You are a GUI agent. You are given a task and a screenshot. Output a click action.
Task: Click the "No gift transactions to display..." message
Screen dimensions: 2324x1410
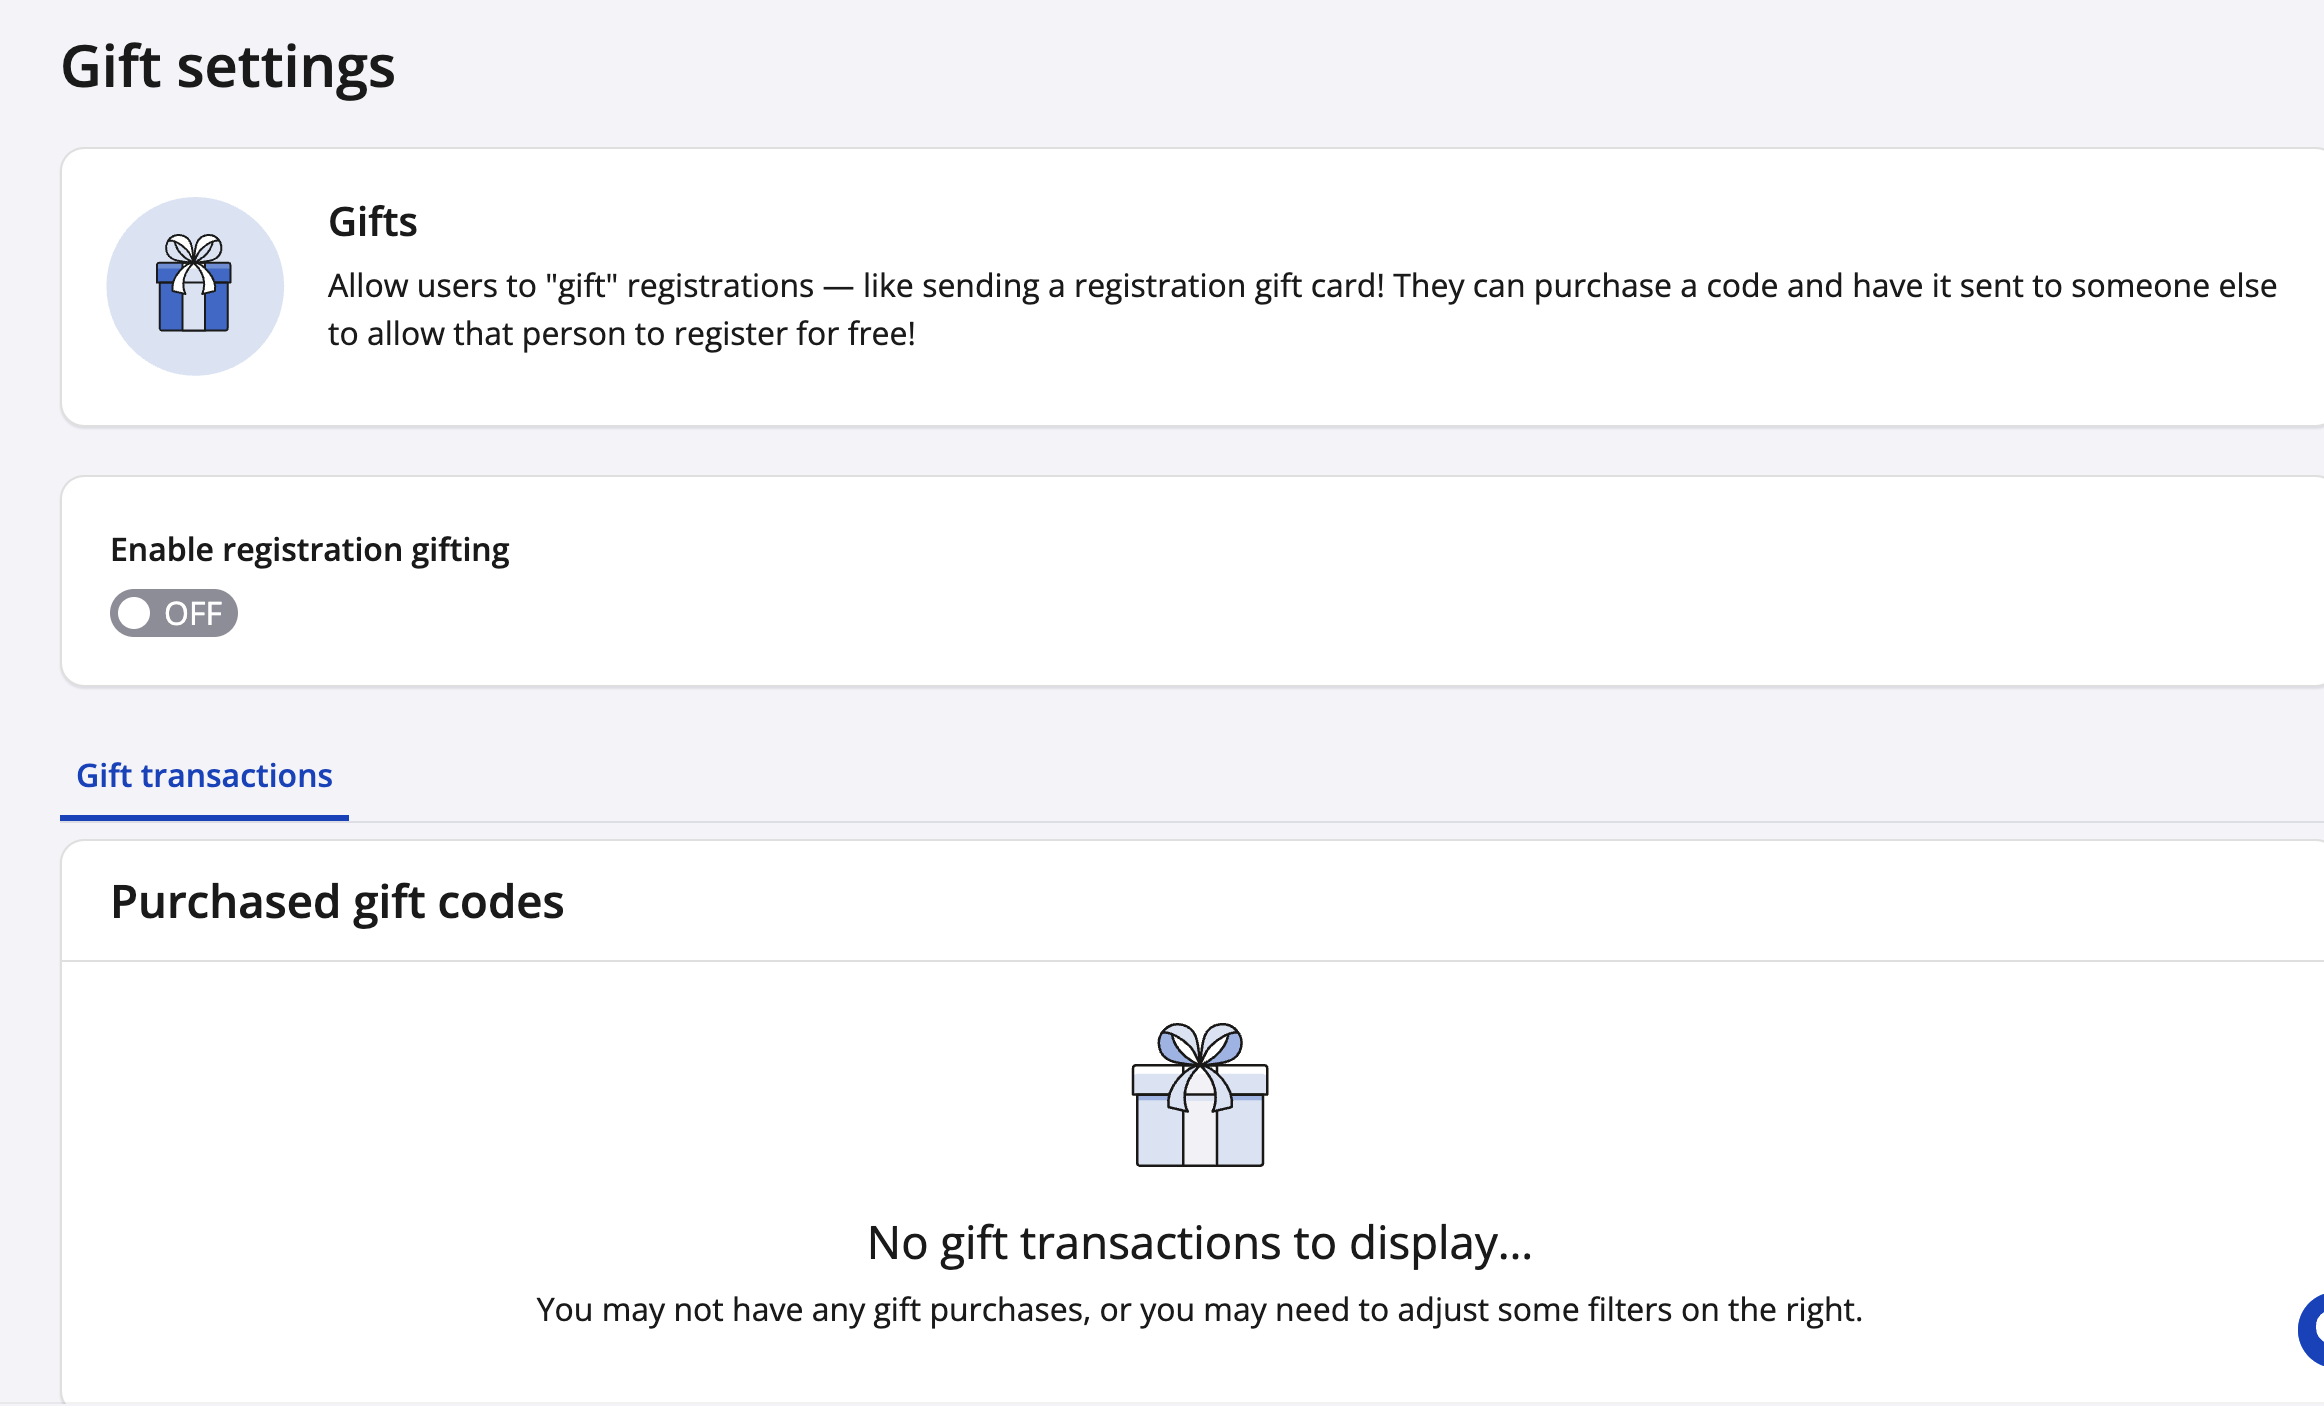tap(1199, 1243)
